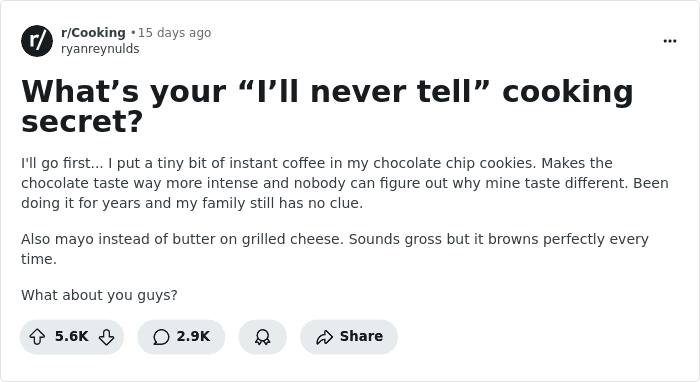Click the instant coffee cookies paragraph

pos(345,183)
